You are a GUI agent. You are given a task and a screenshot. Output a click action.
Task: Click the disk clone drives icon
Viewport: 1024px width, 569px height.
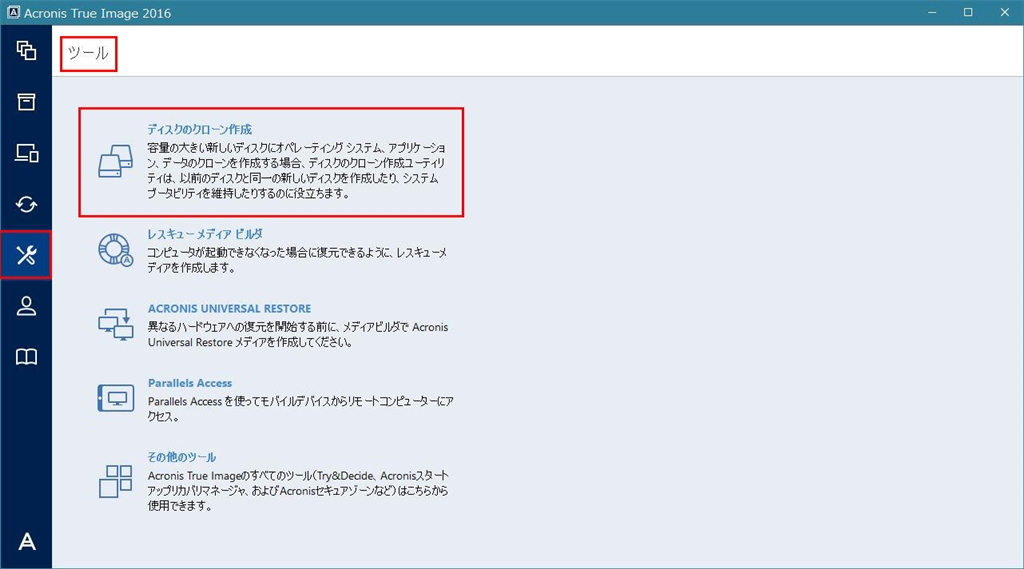[x=116, y=161]
